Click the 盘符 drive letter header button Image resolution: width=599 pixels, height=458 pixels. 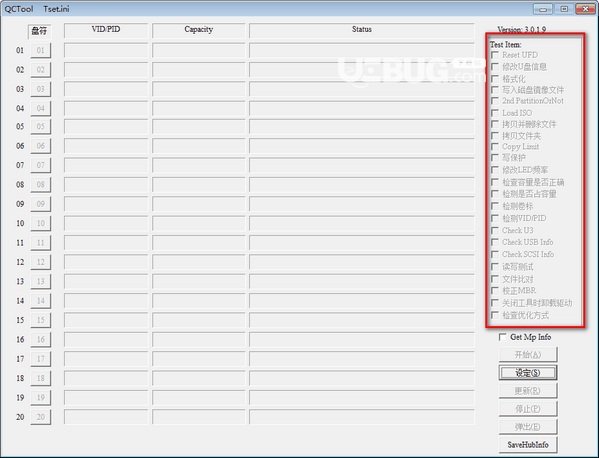[x=39, y=31]
